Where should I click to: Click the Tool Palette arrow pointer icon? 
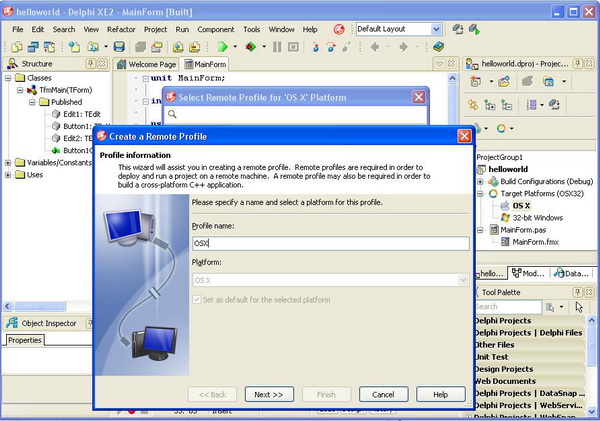(579, 307)
